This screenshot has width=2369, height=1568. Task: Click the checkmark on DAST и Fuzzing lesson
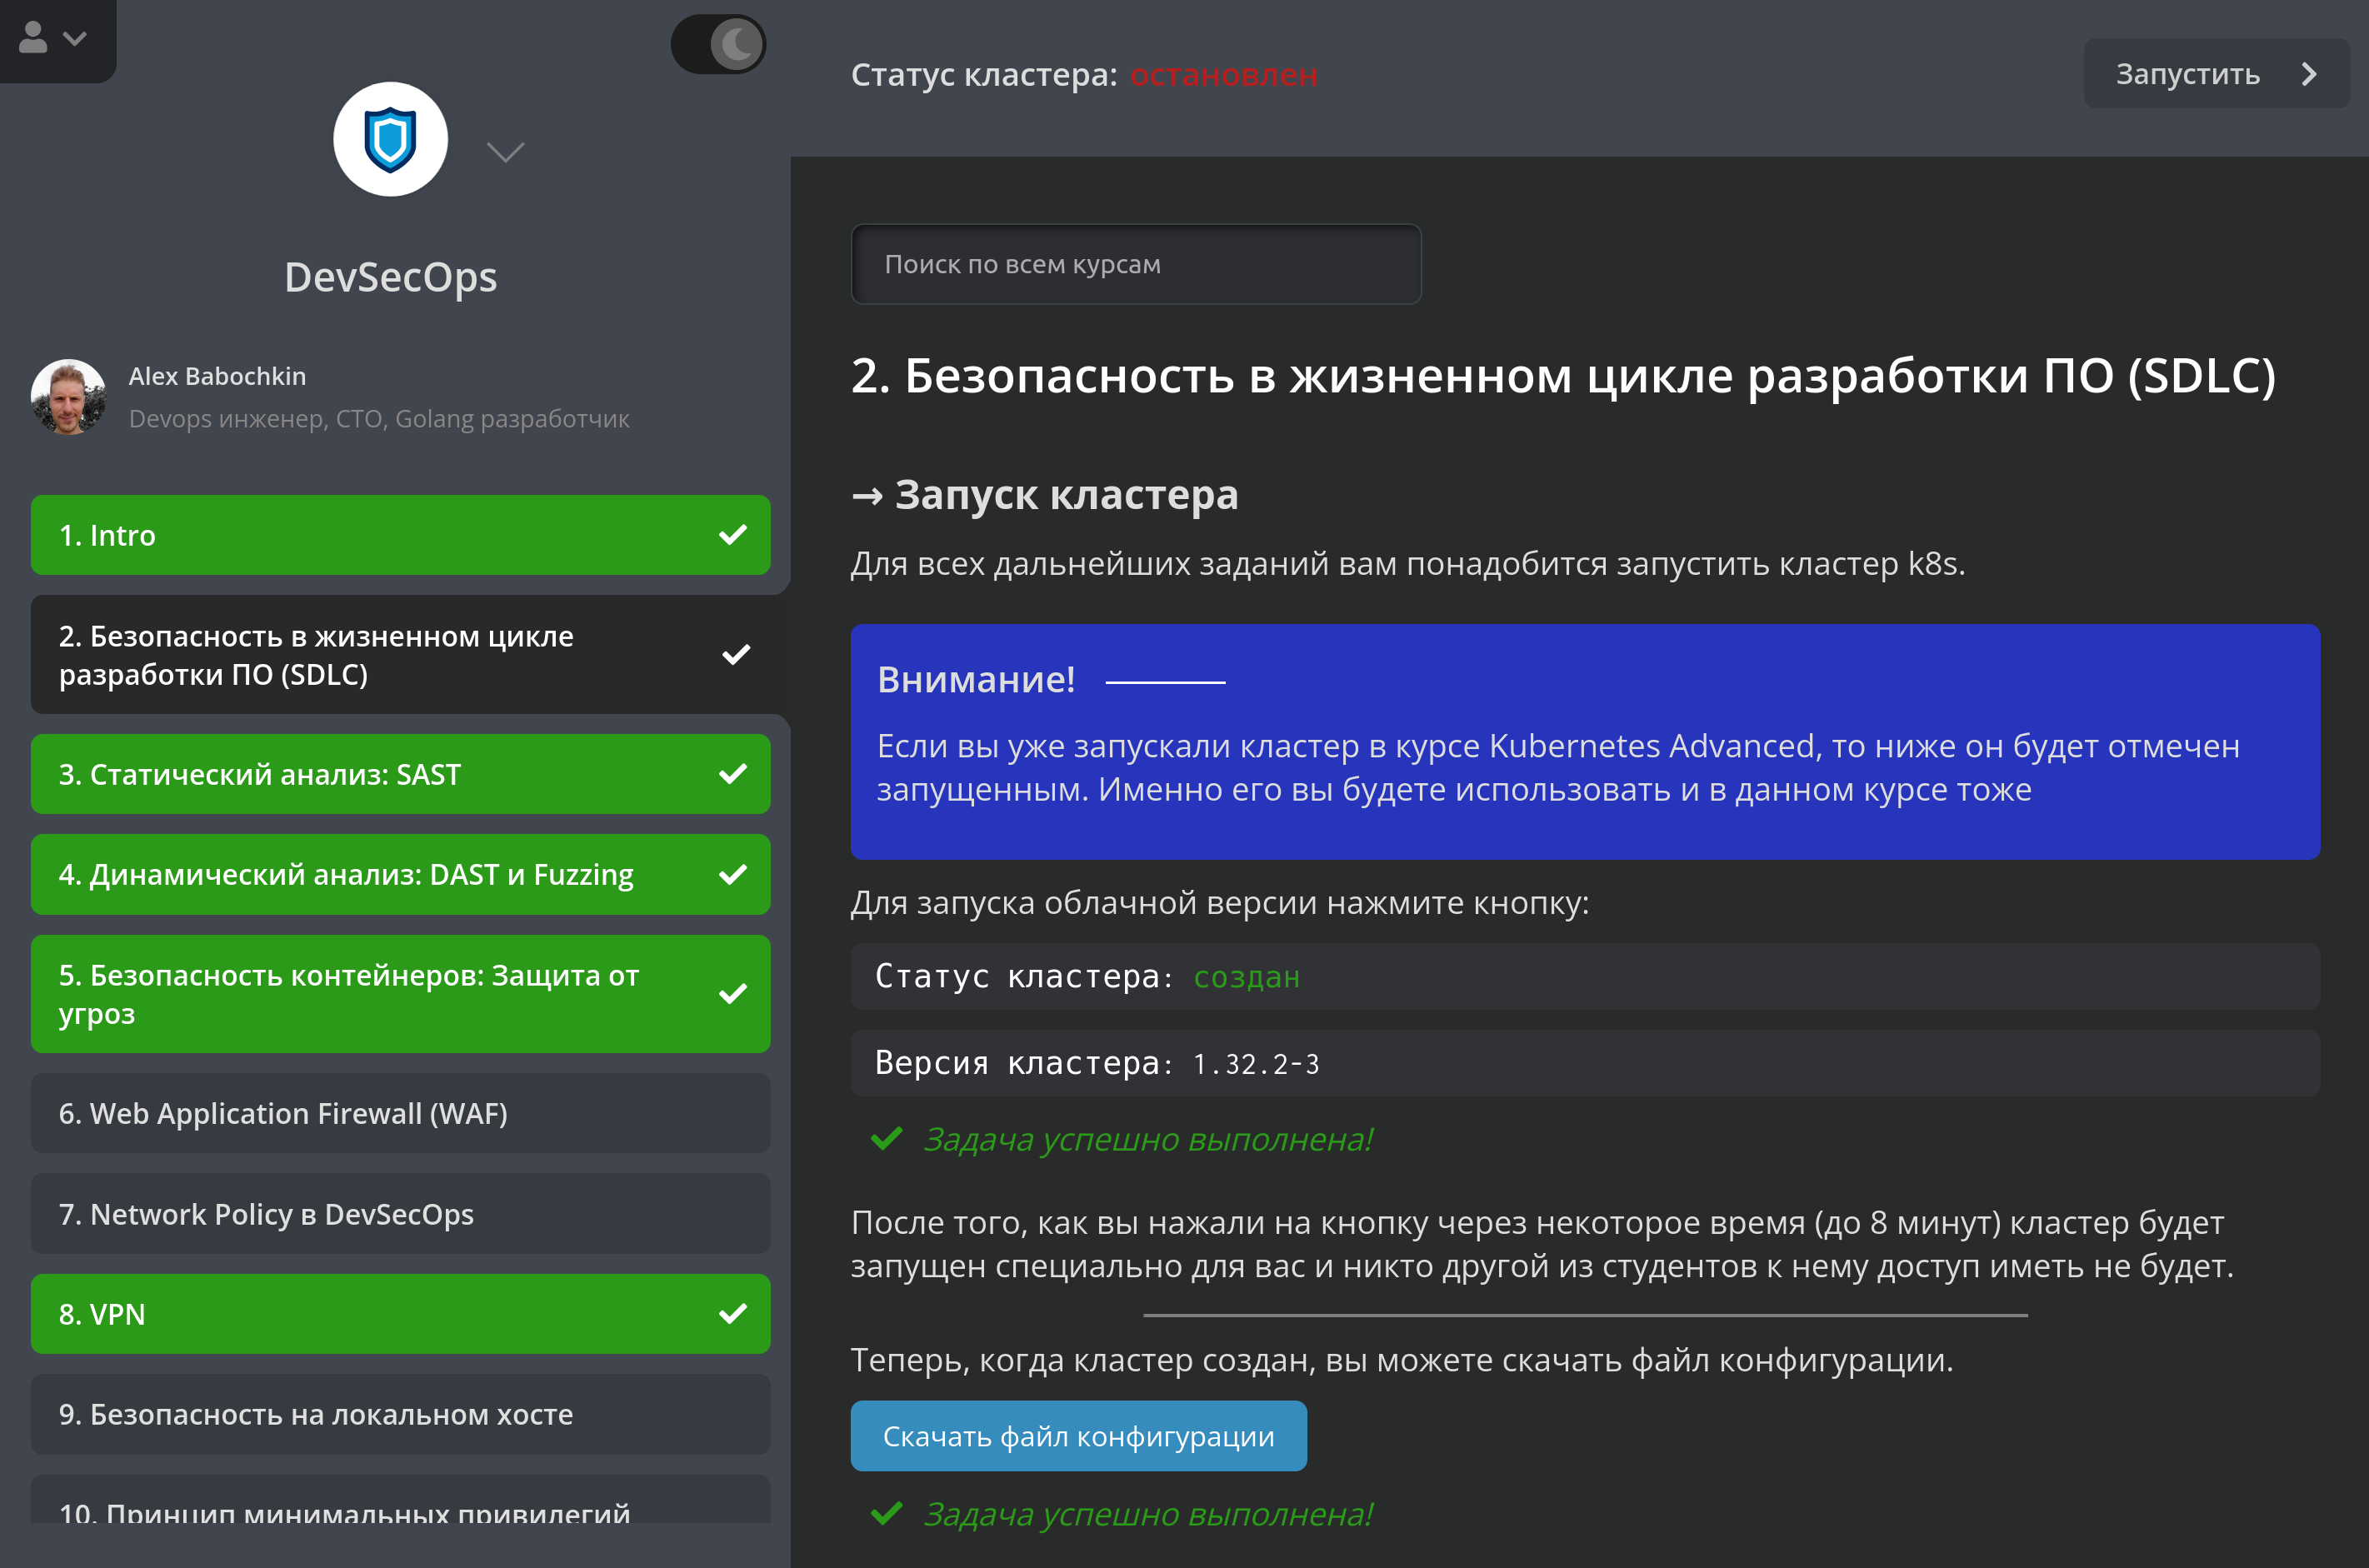(x=733, y=875)
